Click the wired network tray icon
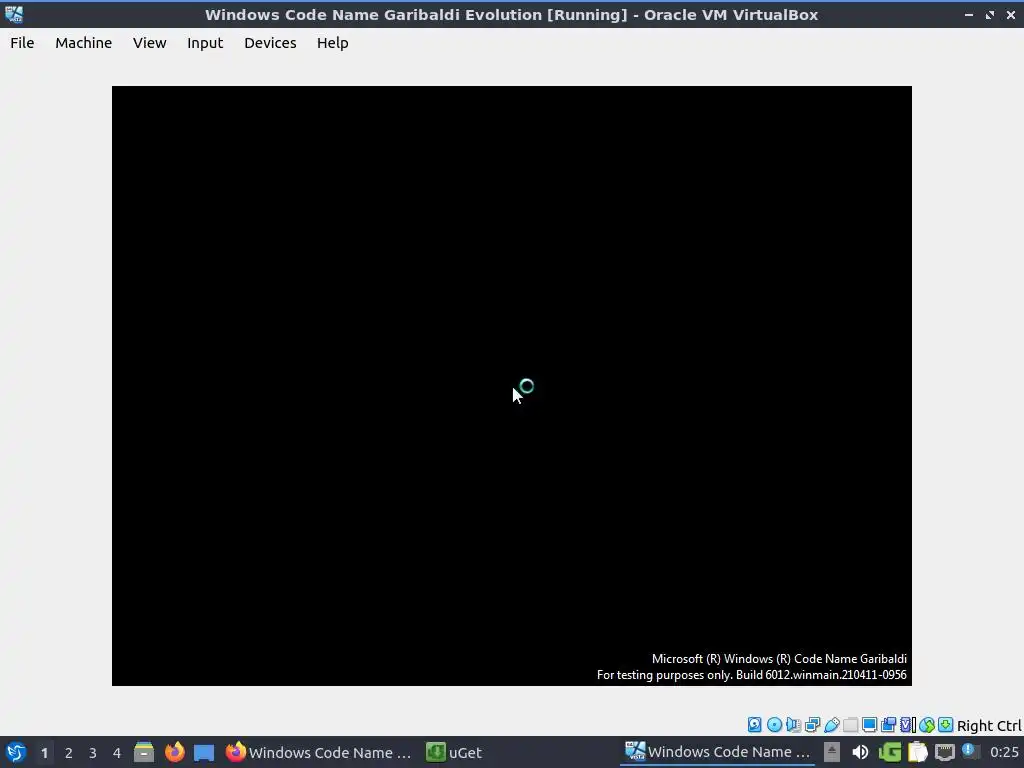 [x=945, y=752]
